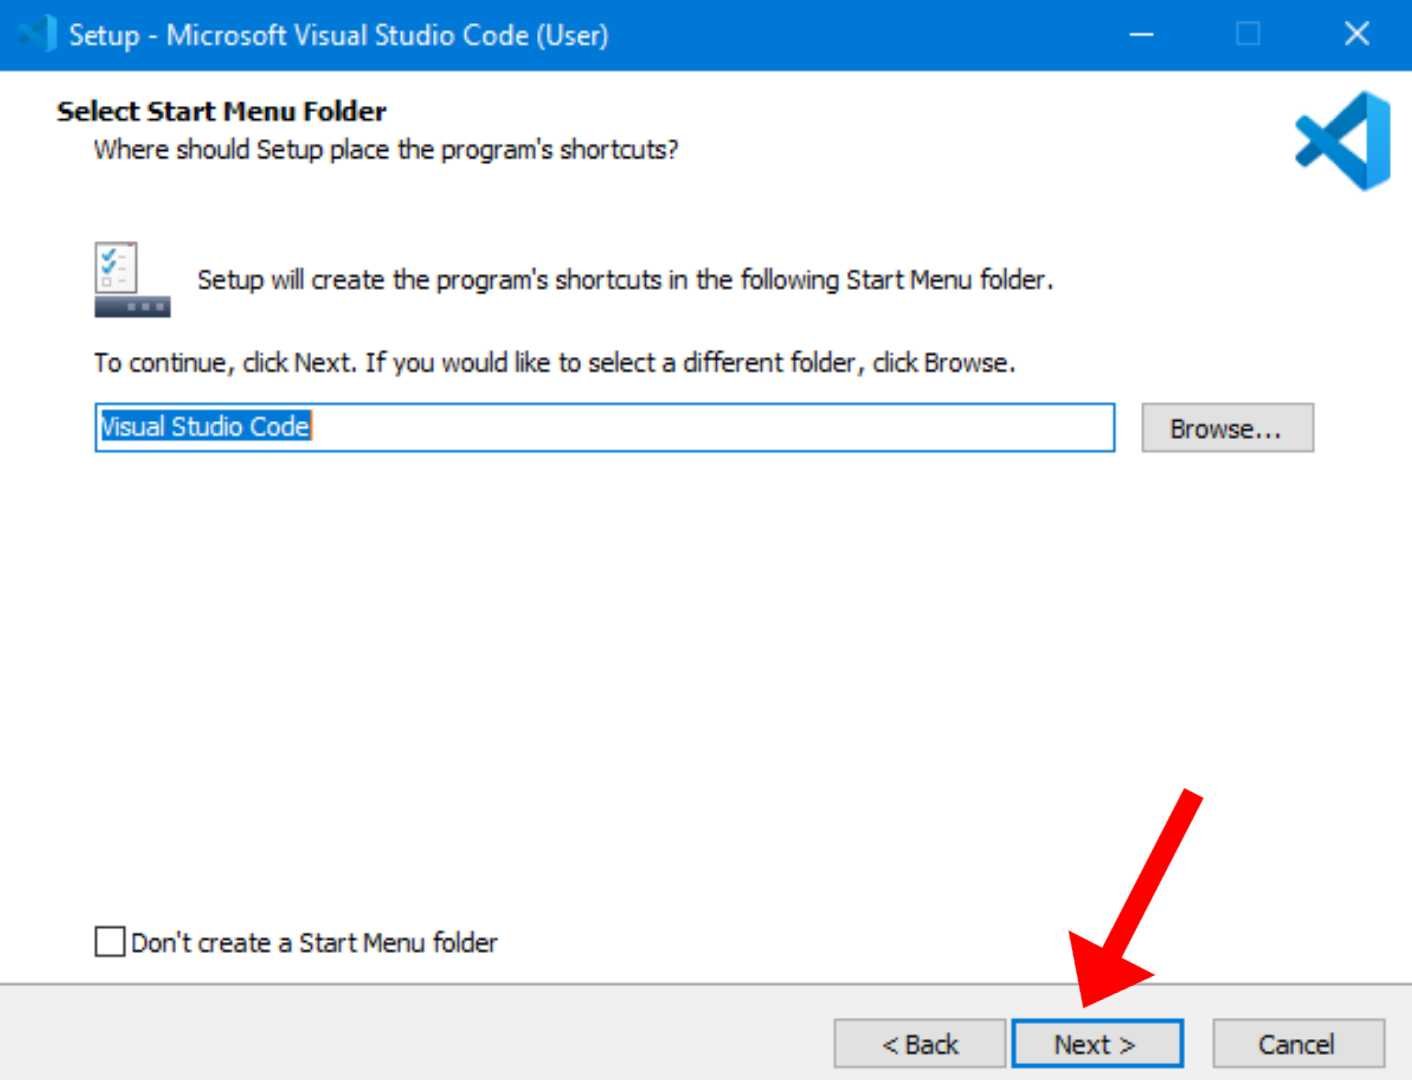The image size is (1412, 1080).
Task: Click 'Setup will create the program's shortcuts' text
Action: (625, 279)
